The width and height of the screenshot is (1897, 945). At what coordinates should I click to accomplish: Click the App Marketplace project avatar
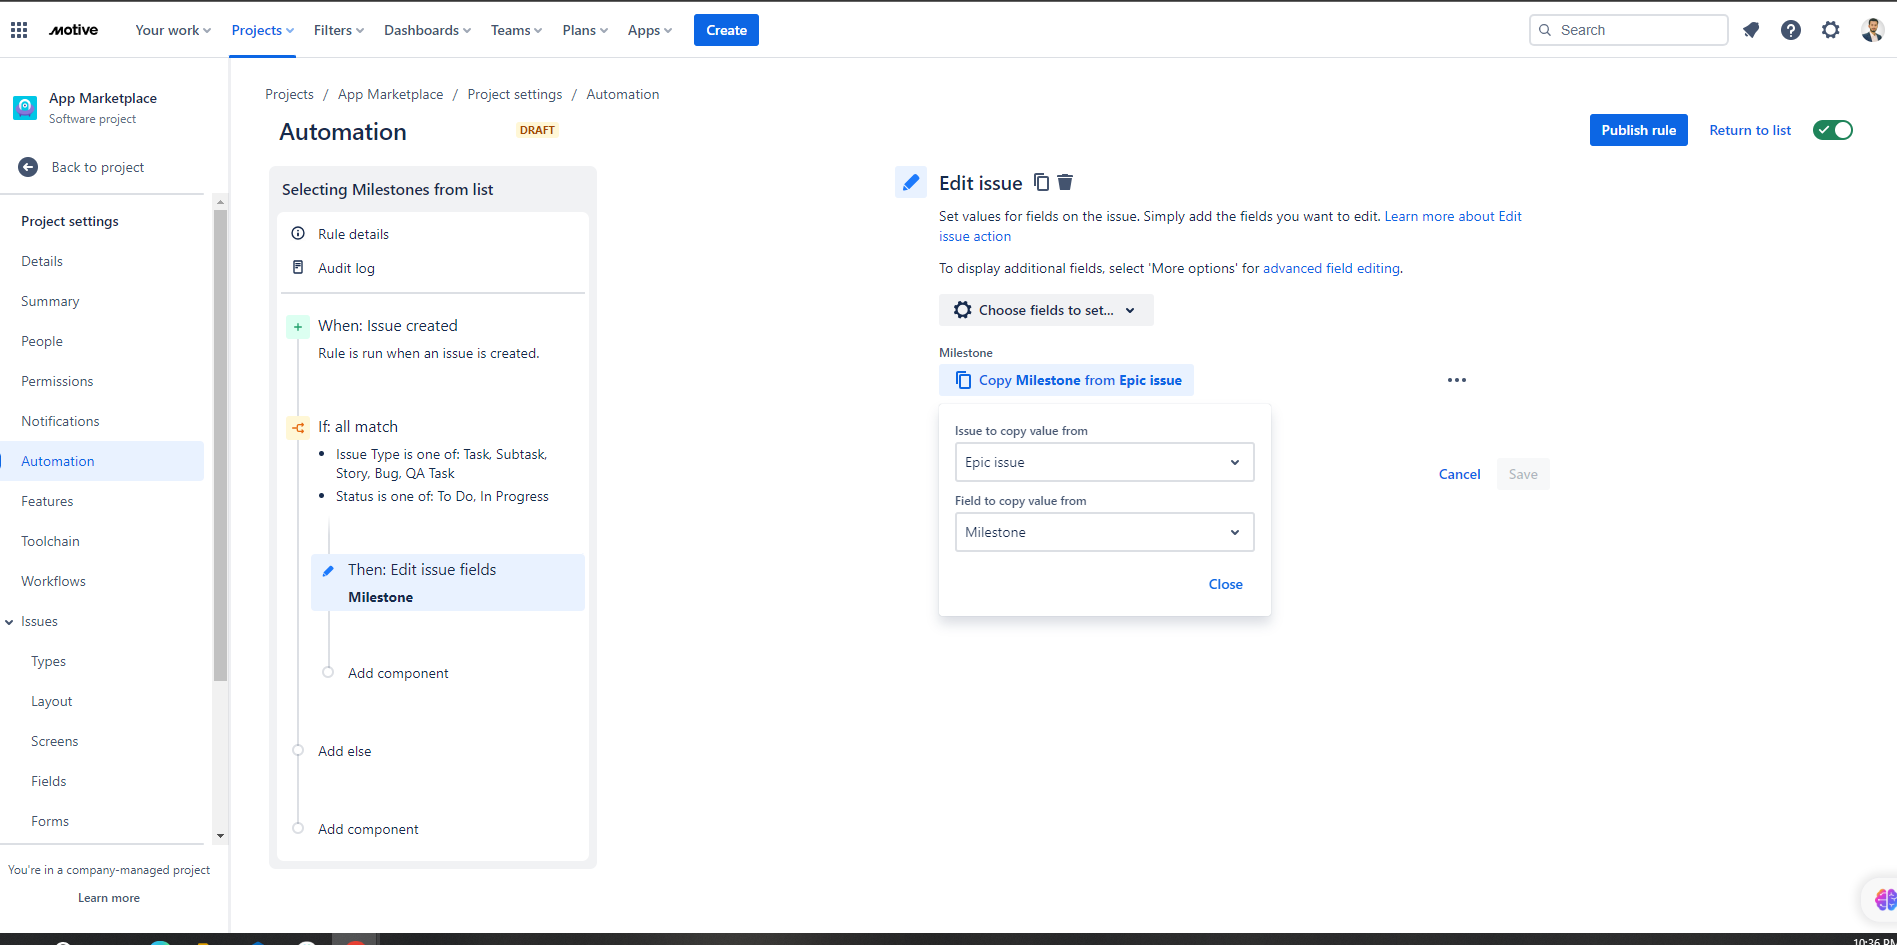tap(25, 107)
